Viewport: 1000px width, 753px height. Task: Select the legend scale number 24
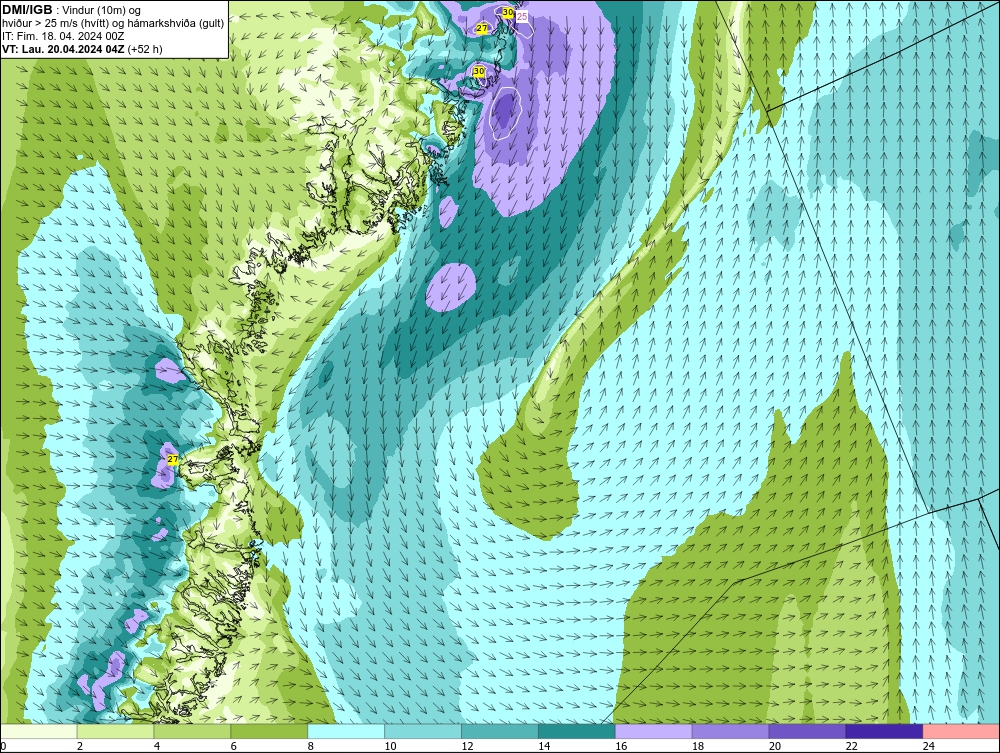[x=929, y=746]
